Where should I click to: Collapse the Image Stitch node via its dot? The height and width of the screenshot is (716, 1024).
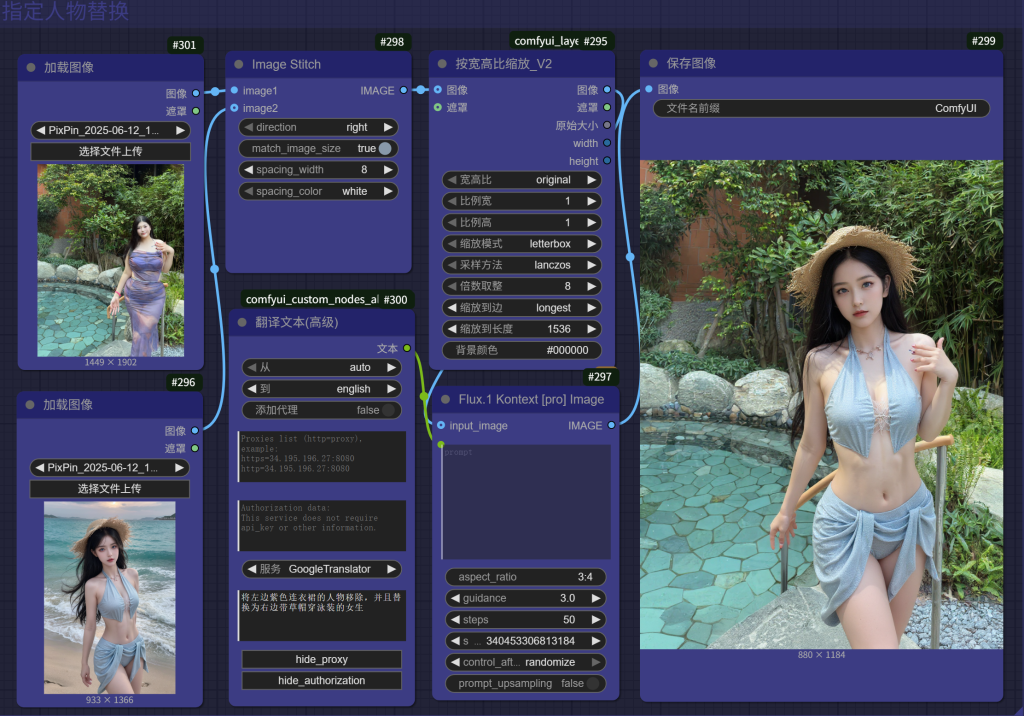pos(238,64)
